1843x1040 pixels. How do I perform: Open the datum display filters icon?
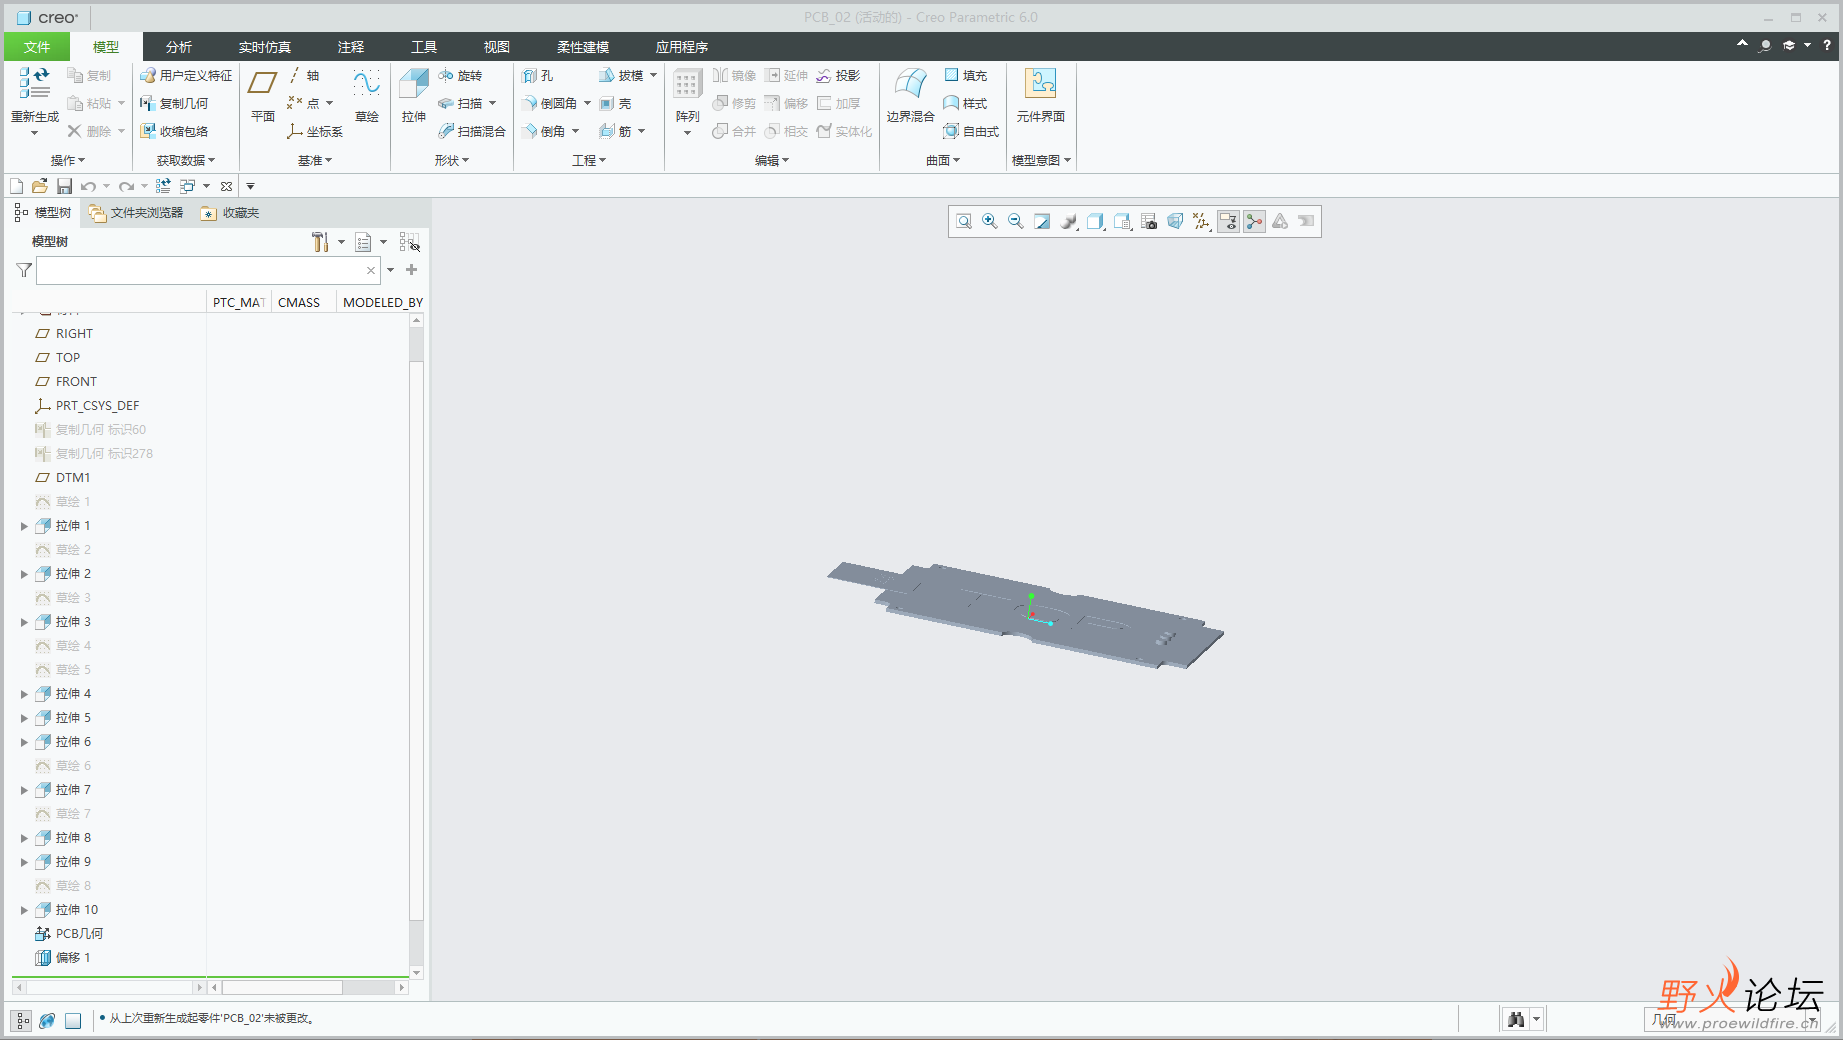1201,222
